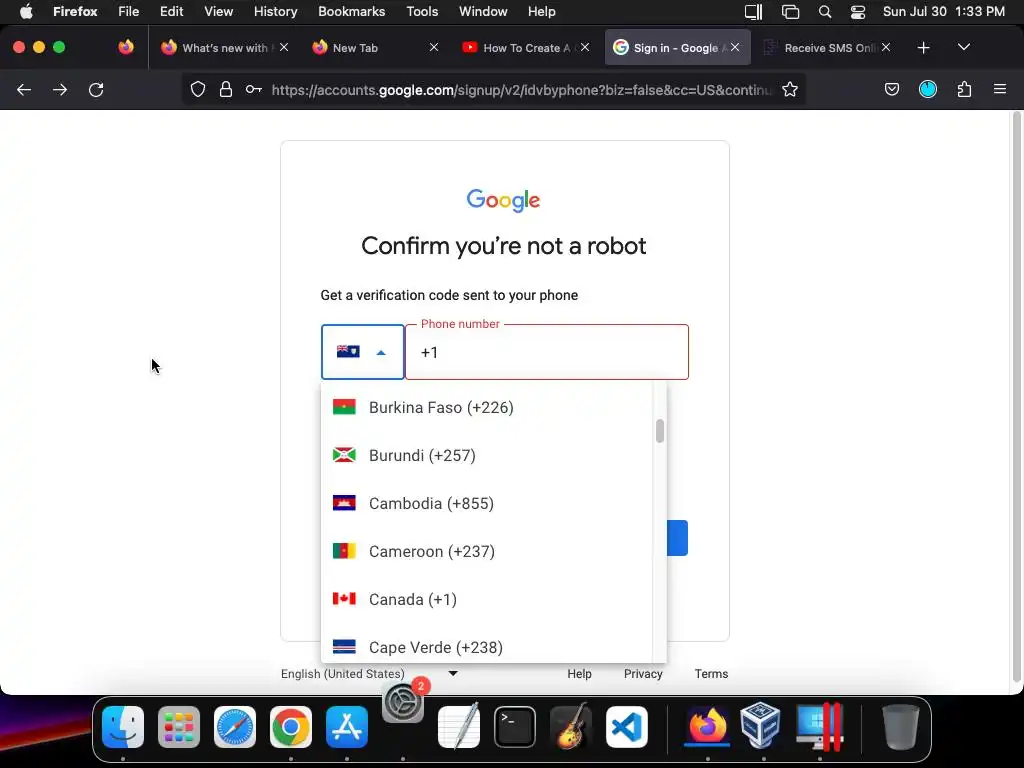
Task: Open the Privacy link
Action: coord(643,673)
